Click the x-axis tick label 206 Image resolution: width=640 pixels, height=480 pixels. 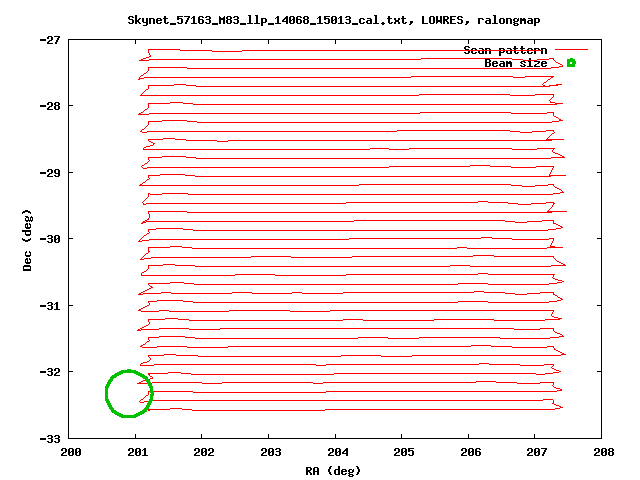point(471,452)
